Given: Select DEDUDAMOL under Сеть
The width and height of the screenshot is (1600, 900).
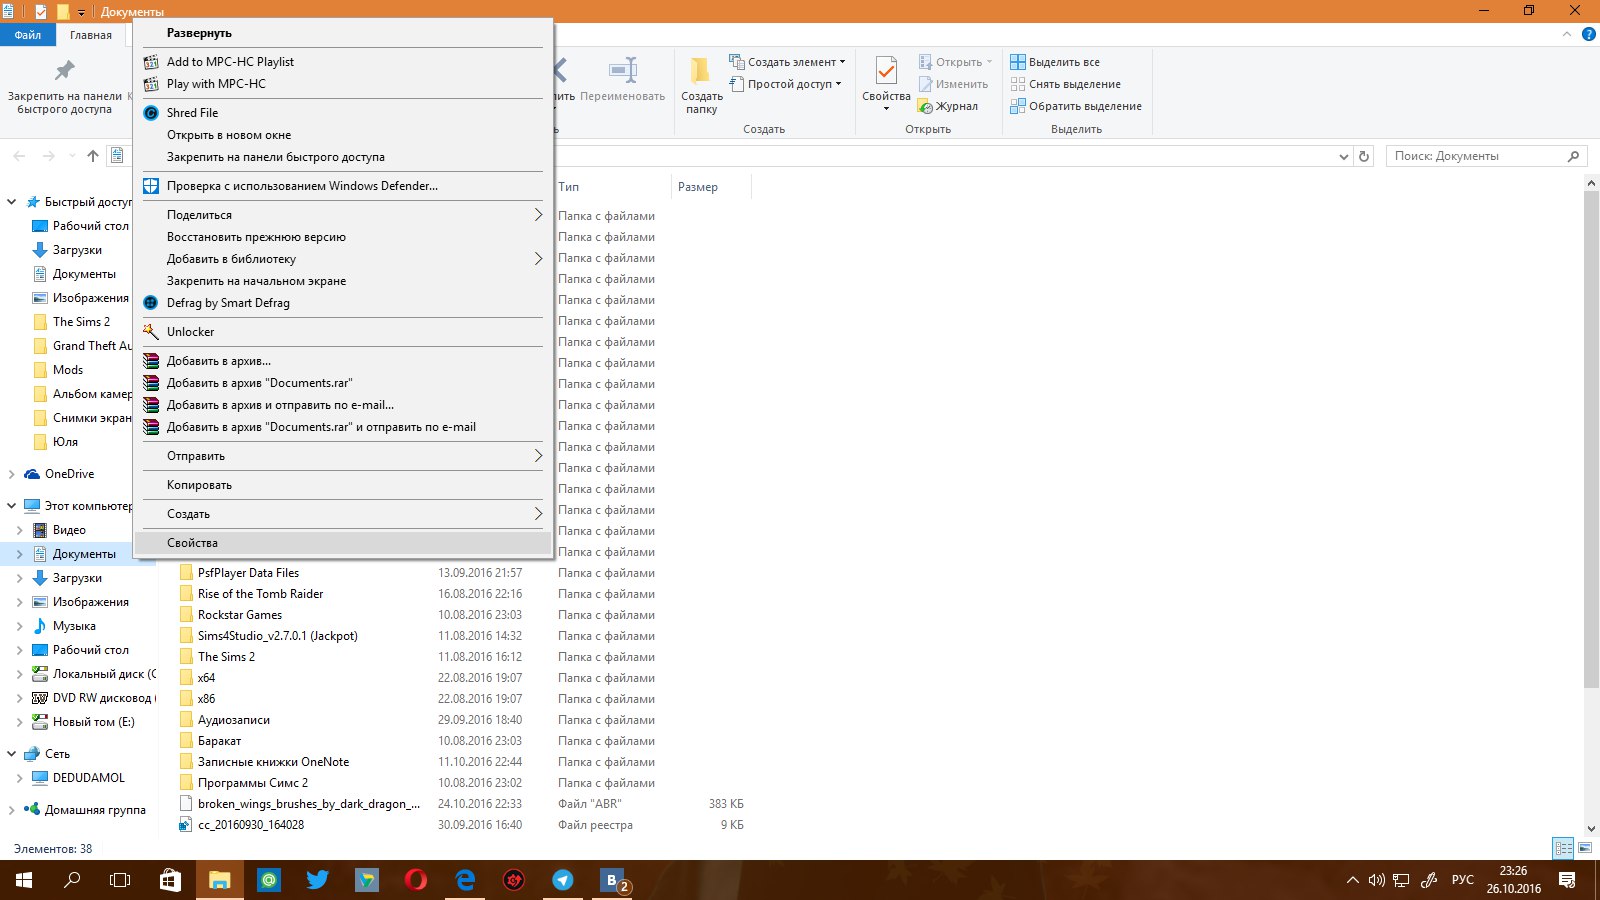Looking at the screenshot, I should 89,778.
